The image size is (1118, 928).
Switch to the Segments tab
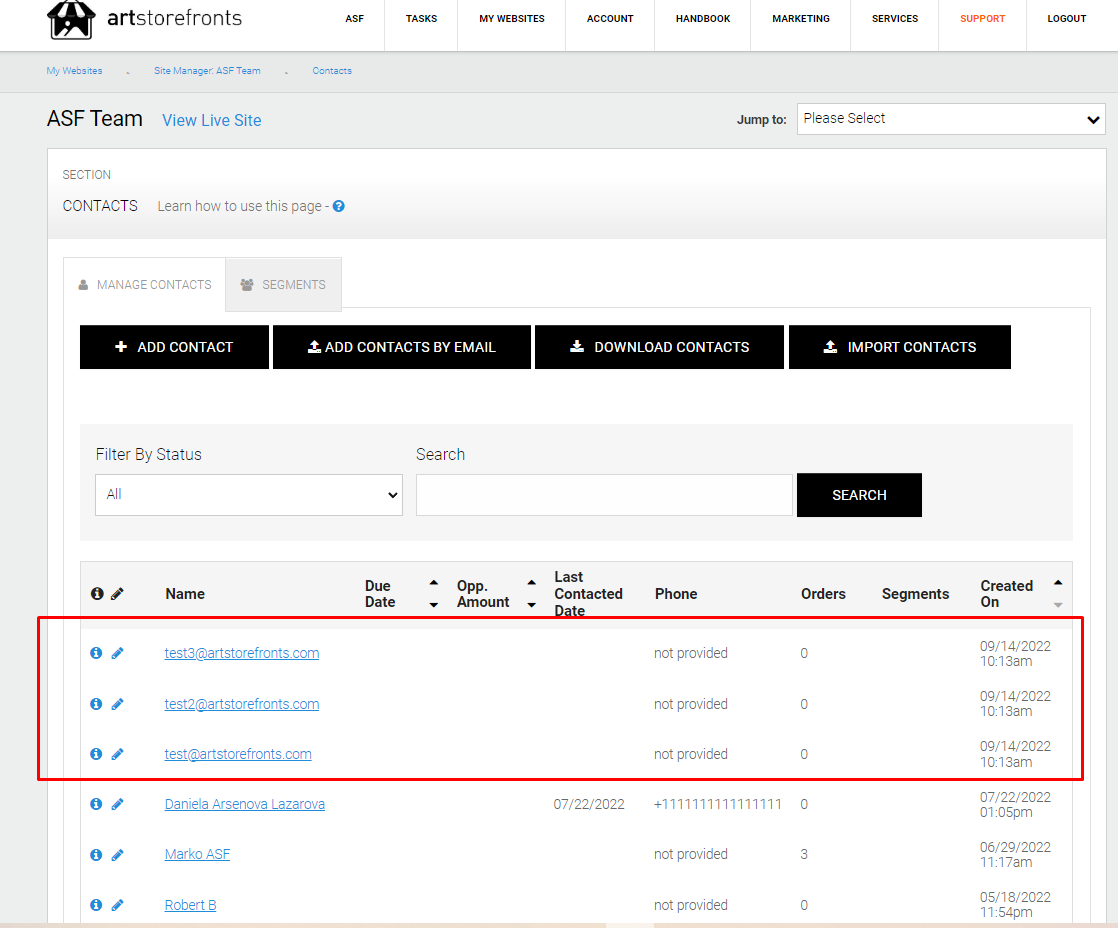284,284
